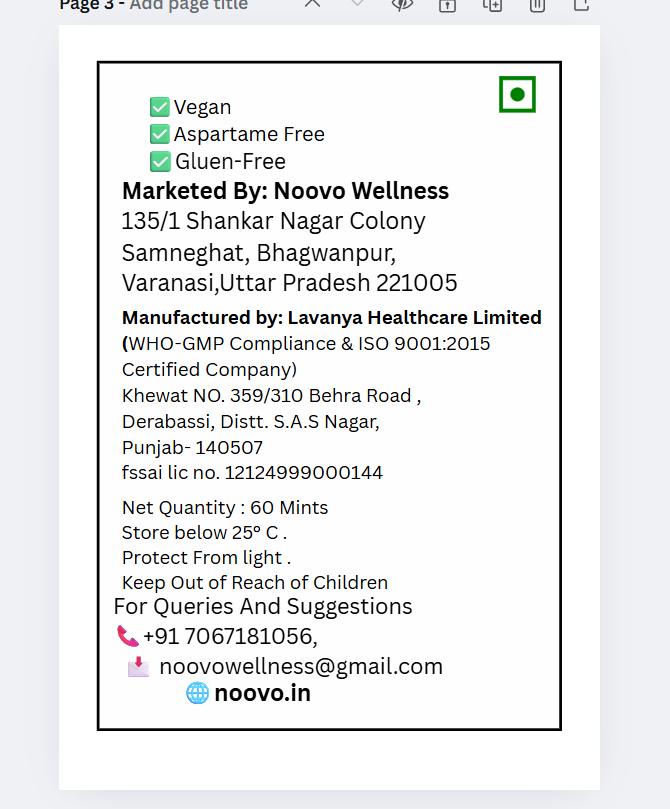The image size is (670, 809).
Task: Select the 'For Queries And Suggestions' text
Action: tap(263, 607)
